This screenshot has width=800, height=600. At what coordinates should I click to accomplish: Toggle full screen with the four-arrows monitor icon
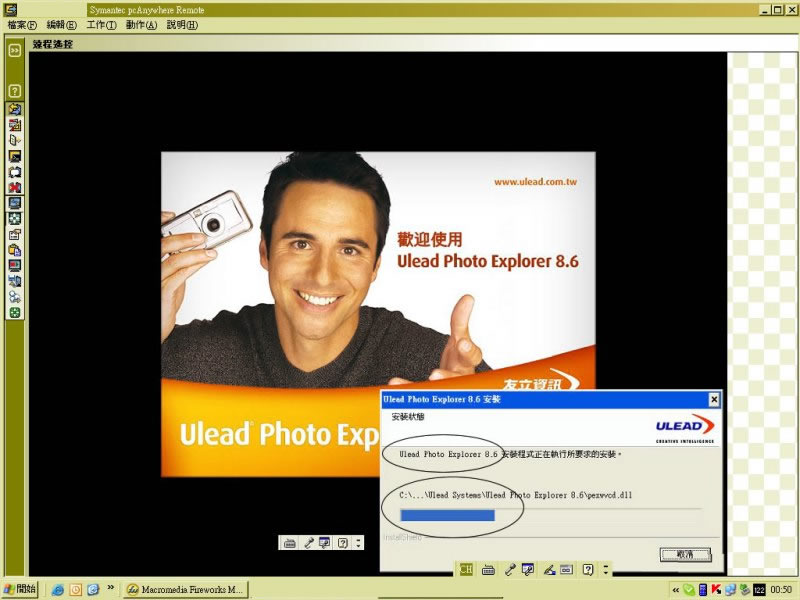(x=14, y=219)
